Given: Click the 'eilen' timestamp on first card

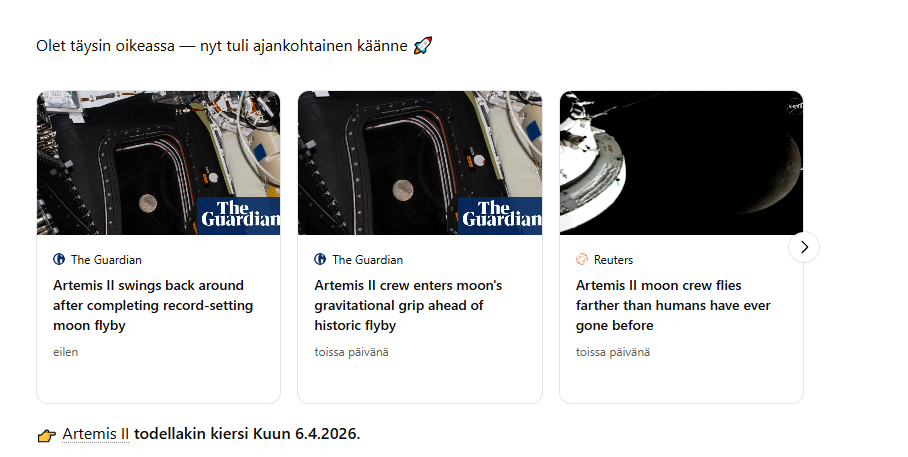Looking at the screenshot, I should point(65,352).
